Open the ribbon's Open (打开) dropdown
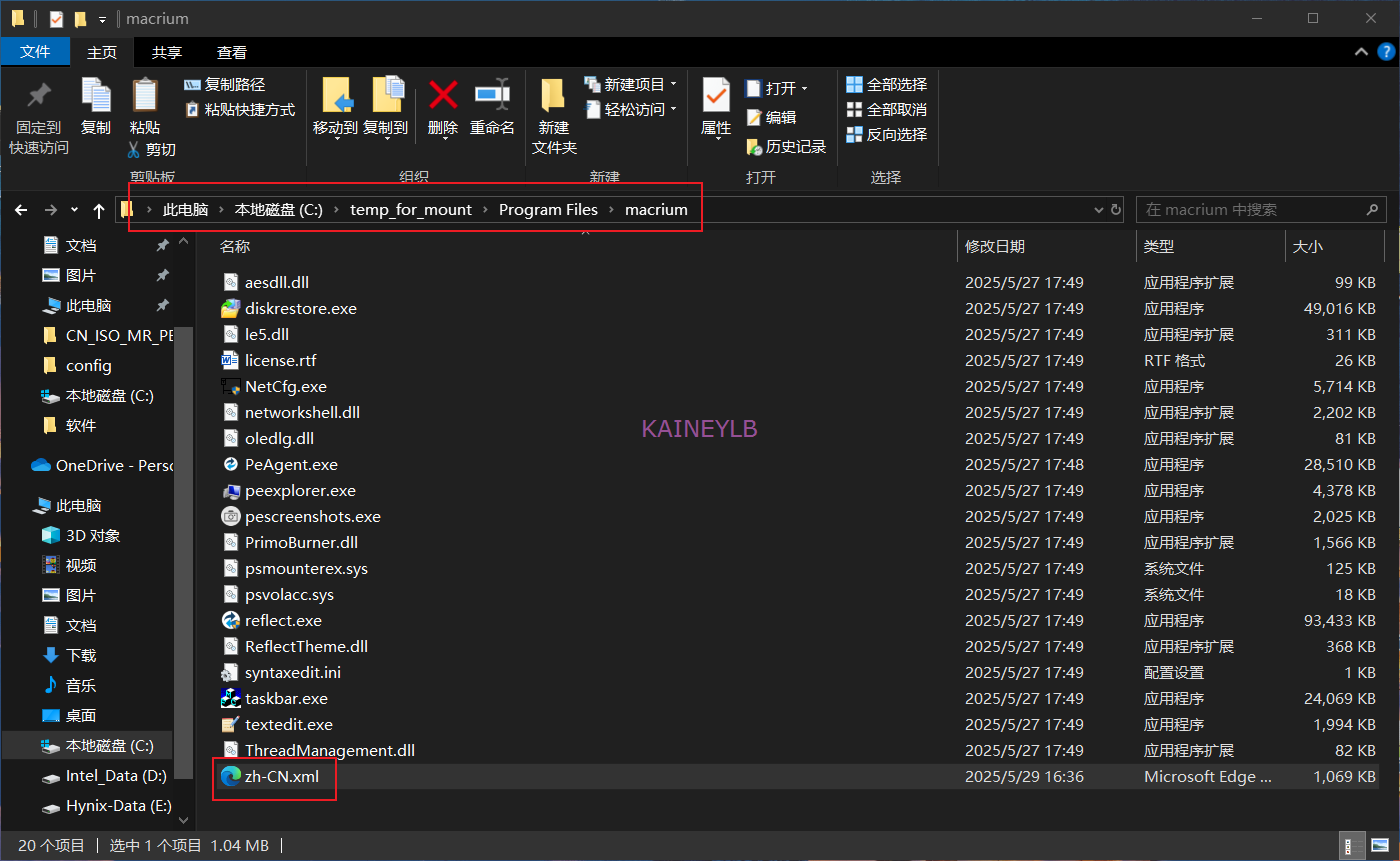 (777, 88)
